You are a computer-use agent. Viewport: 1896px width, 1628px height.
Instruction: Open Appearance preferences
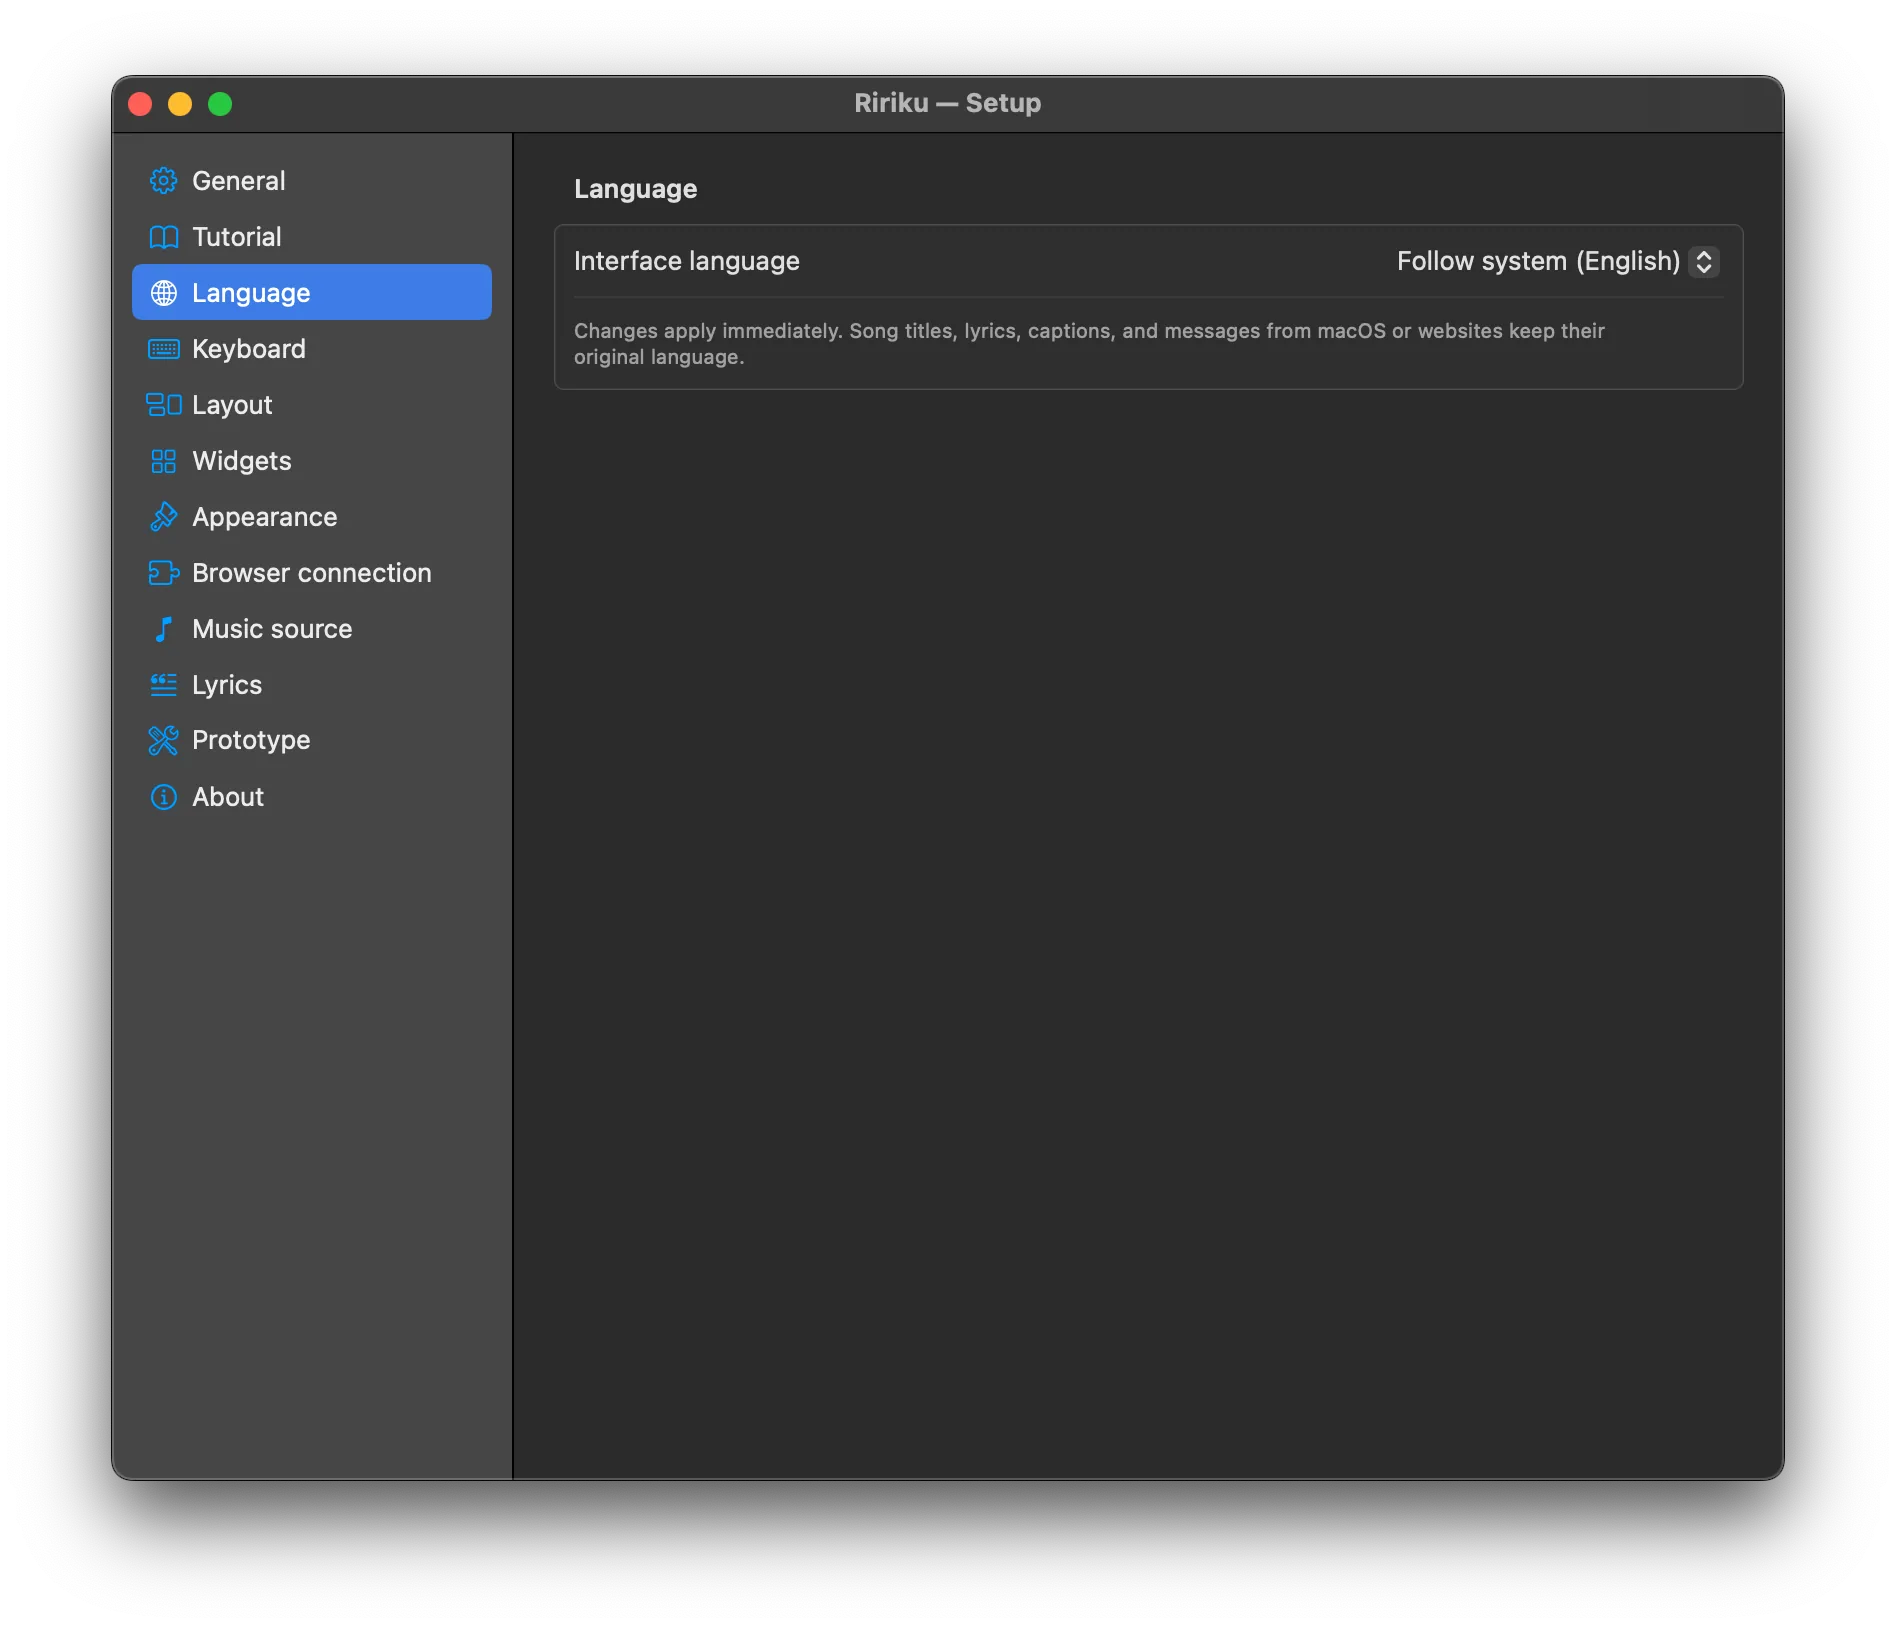point(312,517)
